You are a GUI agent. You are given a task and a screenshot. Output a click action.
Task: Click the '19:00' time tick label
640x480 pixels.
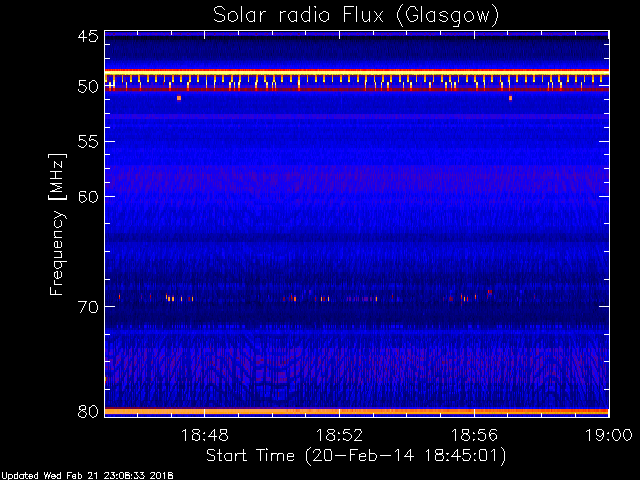pyautogui.click(x=609, y=435)
